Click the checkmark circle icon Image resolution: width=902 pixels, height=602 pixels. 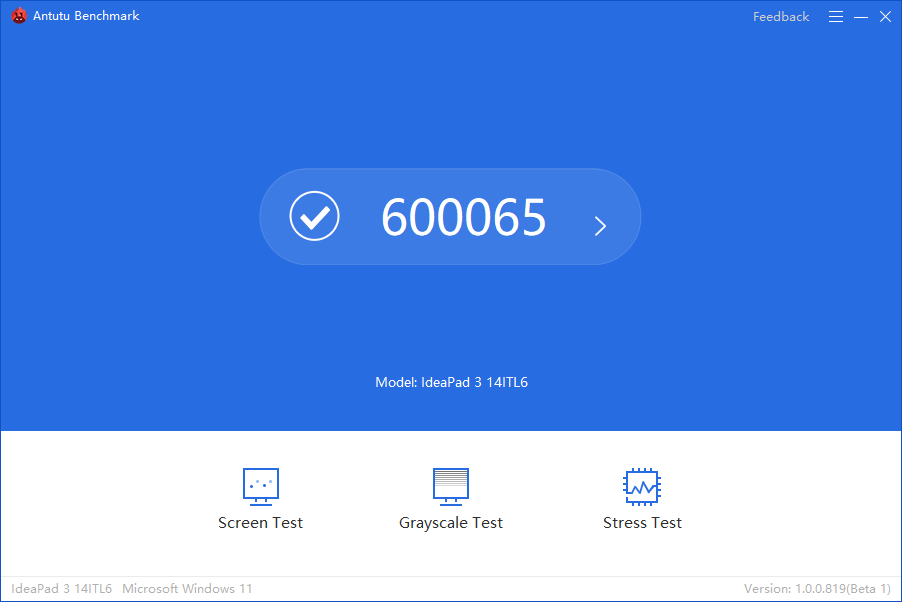coord(314,216)
